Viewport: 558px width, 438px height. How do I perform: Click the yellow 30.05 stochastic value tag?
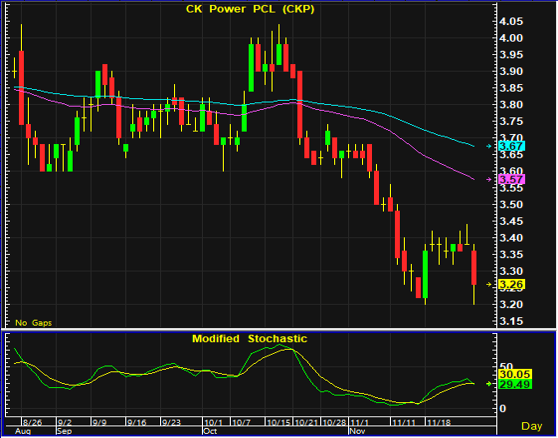coord(515,374)
